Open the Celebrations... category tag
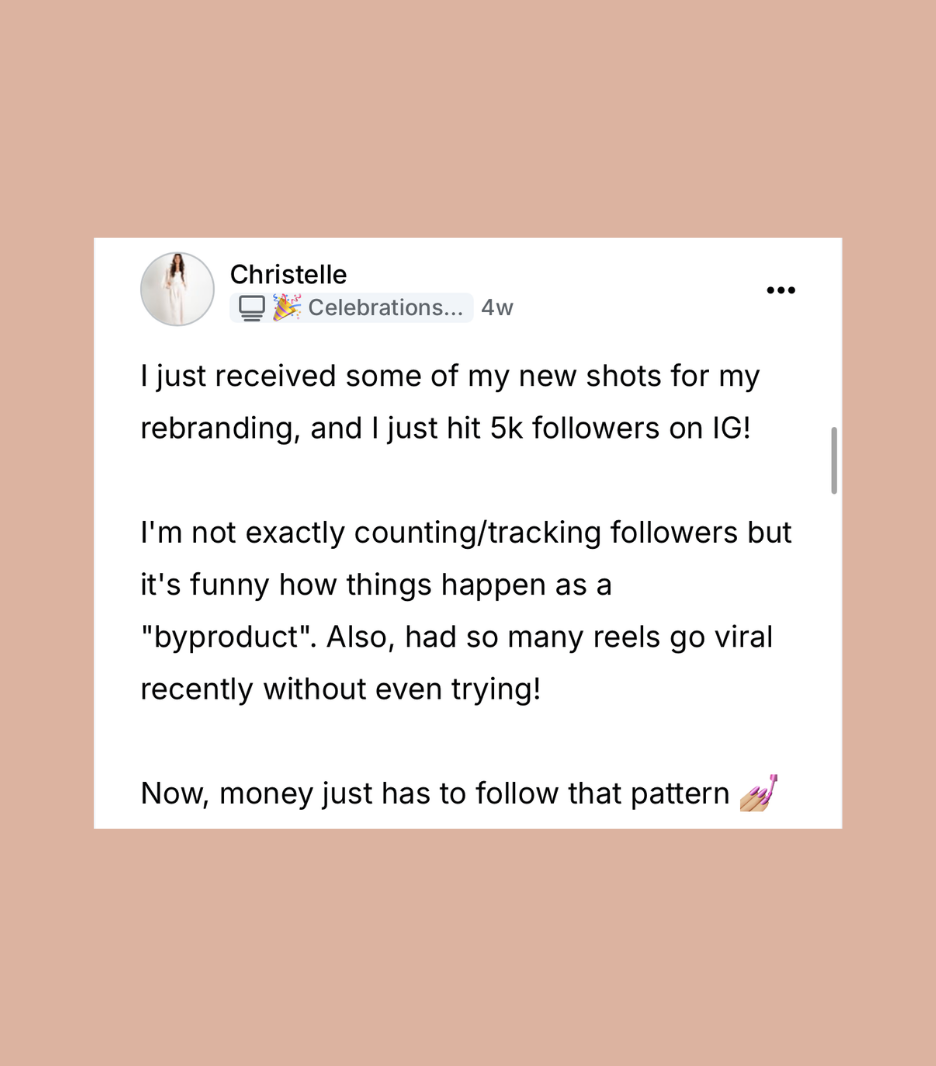Viewport: 936px width, 1066px height. tap(384, 308)
